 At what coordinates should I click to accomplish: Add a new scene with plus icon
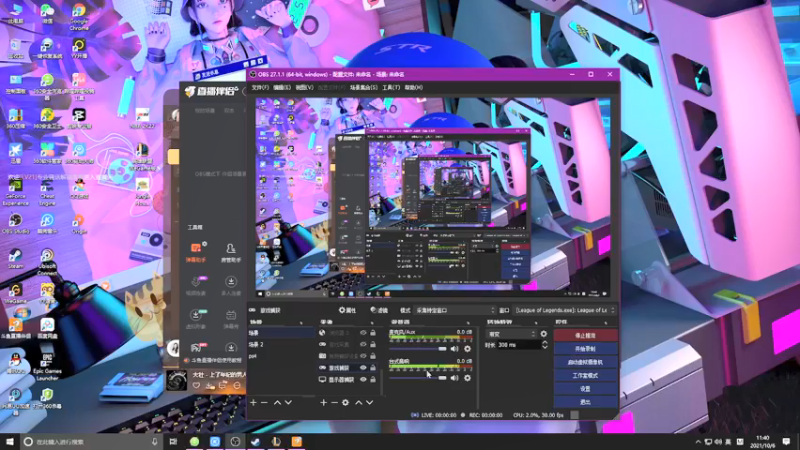click(253, 403)
